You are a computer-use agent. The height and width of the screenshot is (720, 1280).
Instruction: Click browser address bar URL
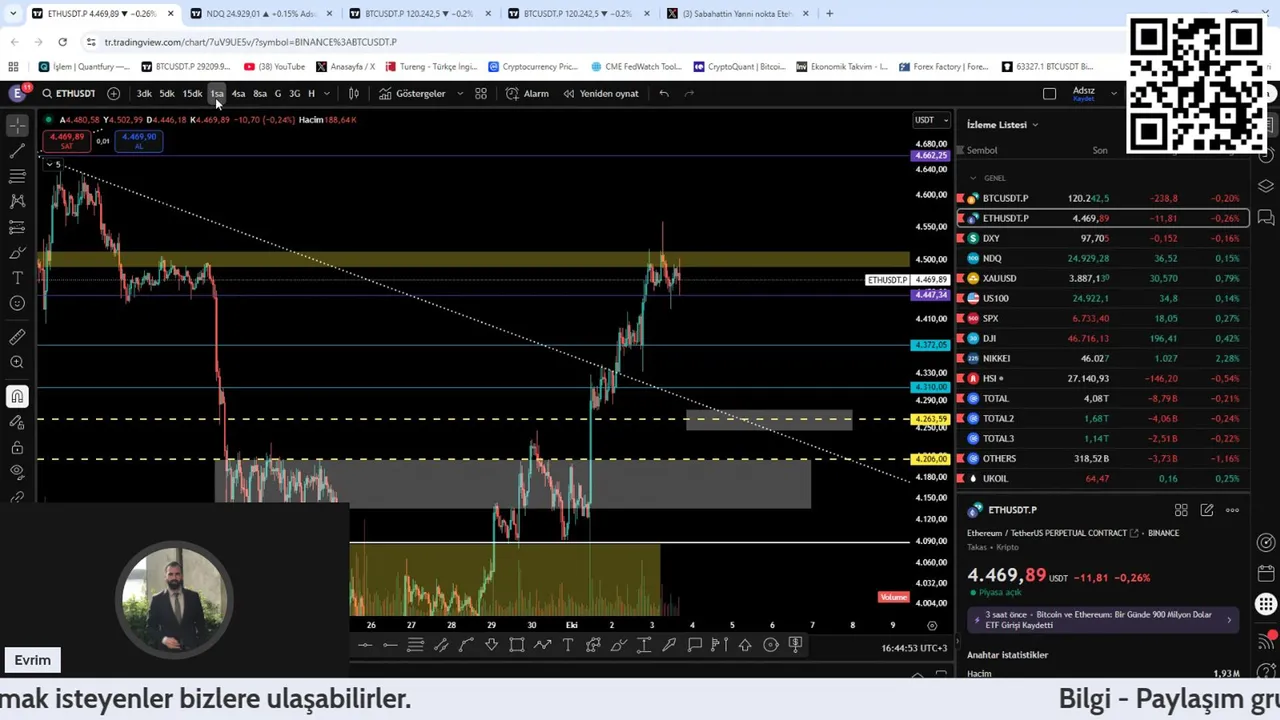[250, 42]
